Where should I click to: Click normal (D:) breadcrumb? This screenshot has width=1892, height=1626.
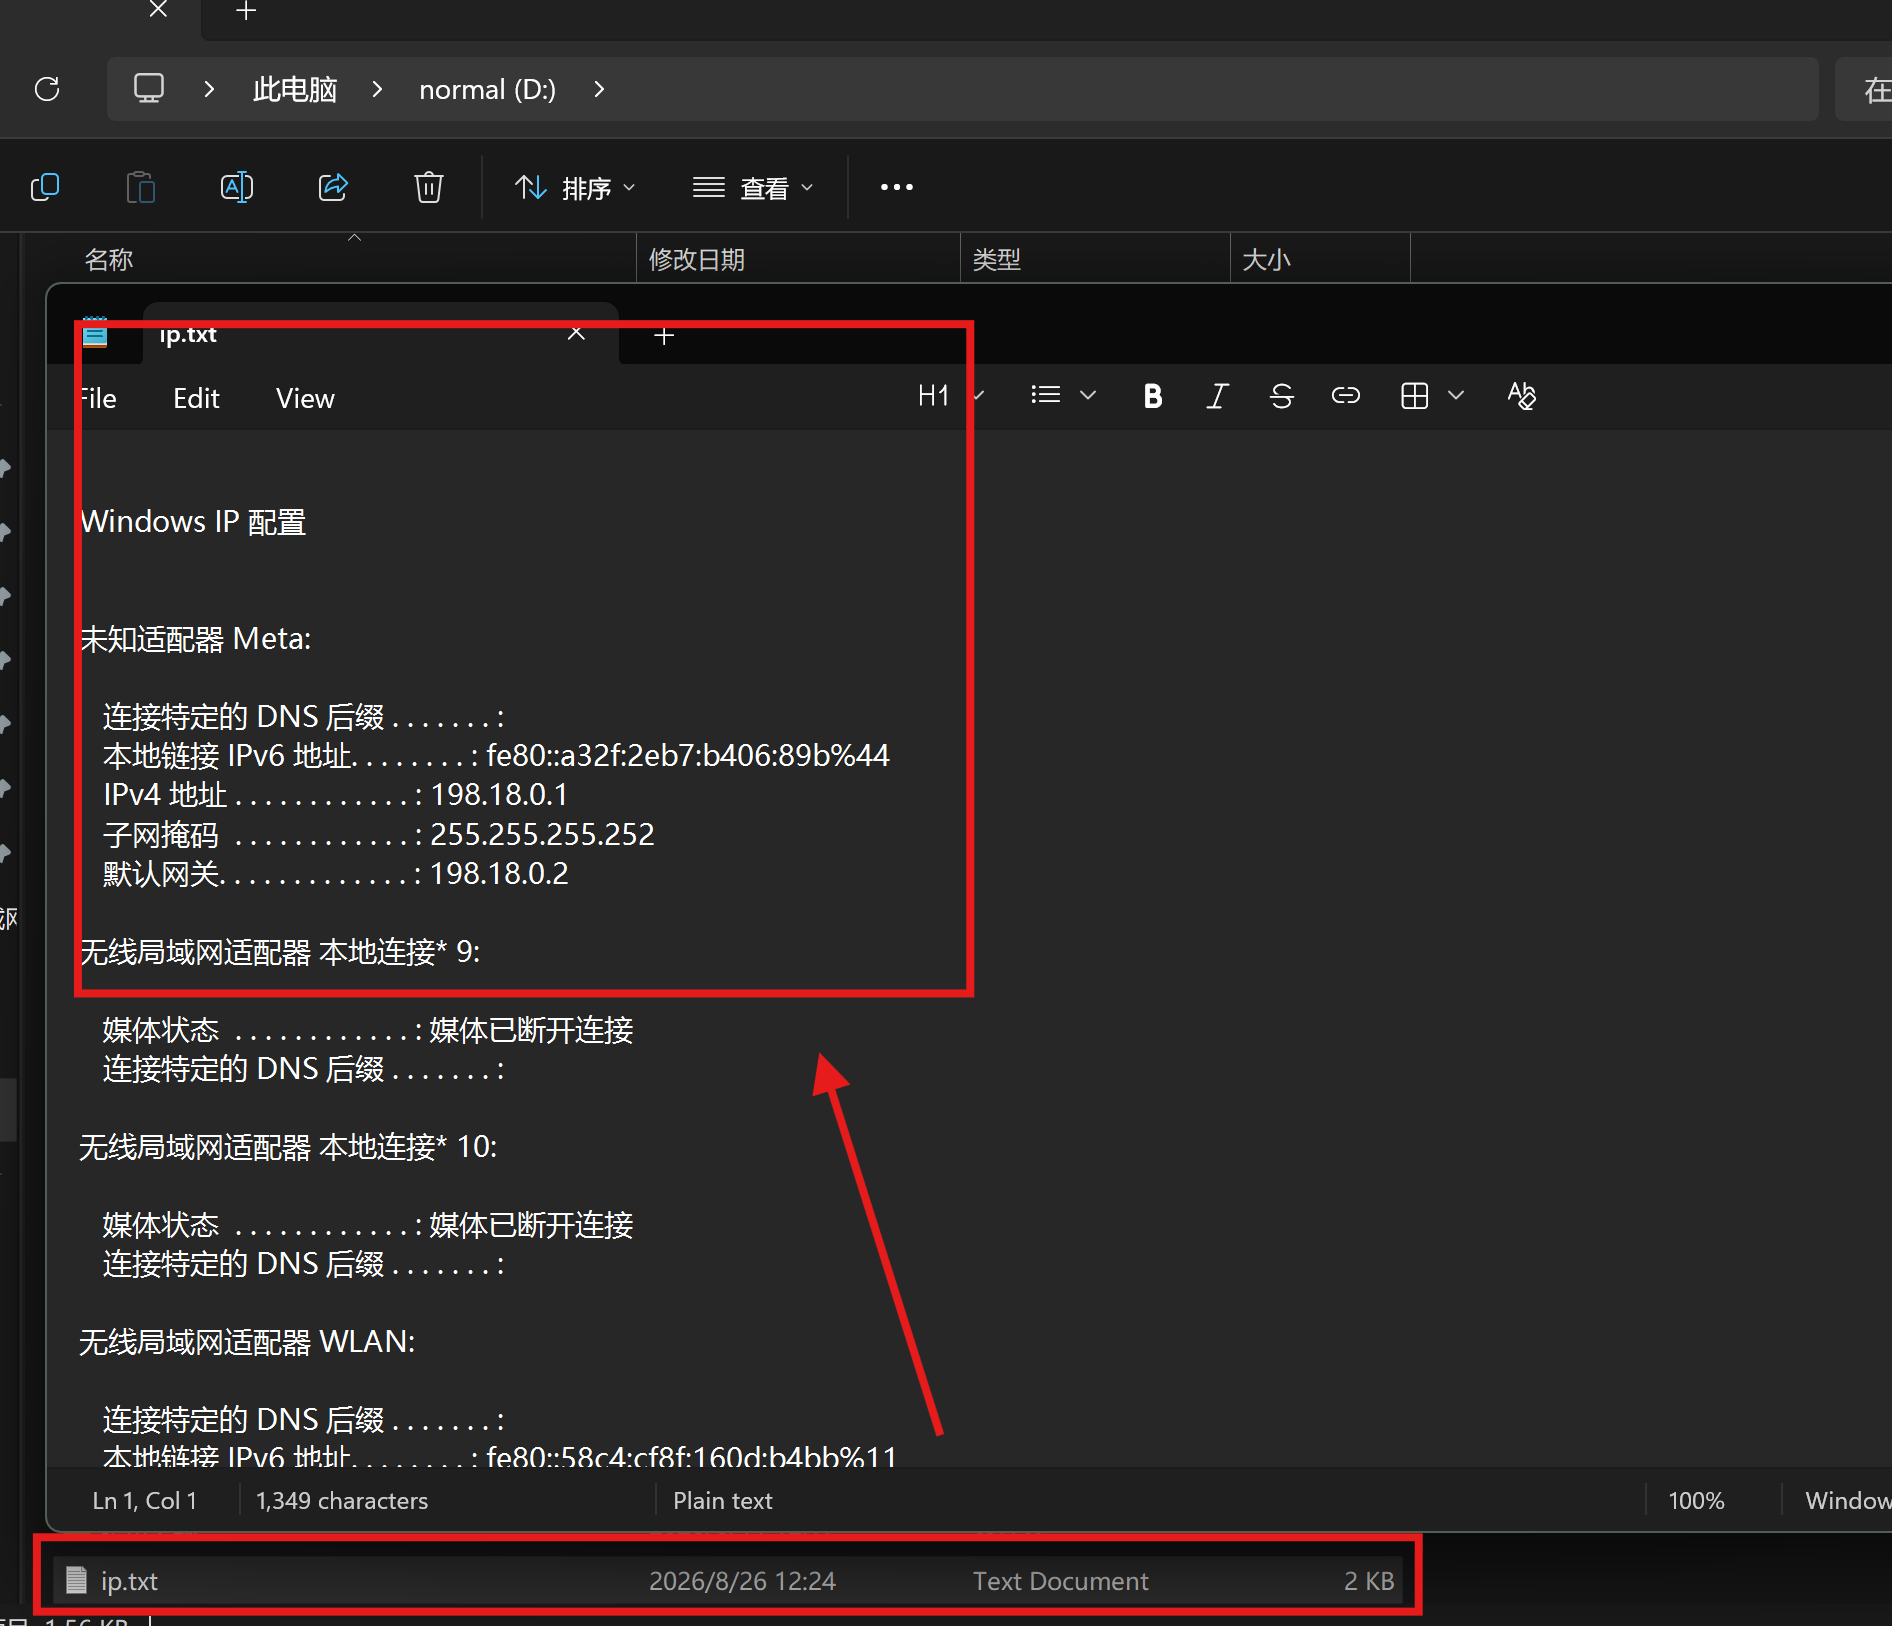coord(487,89)
